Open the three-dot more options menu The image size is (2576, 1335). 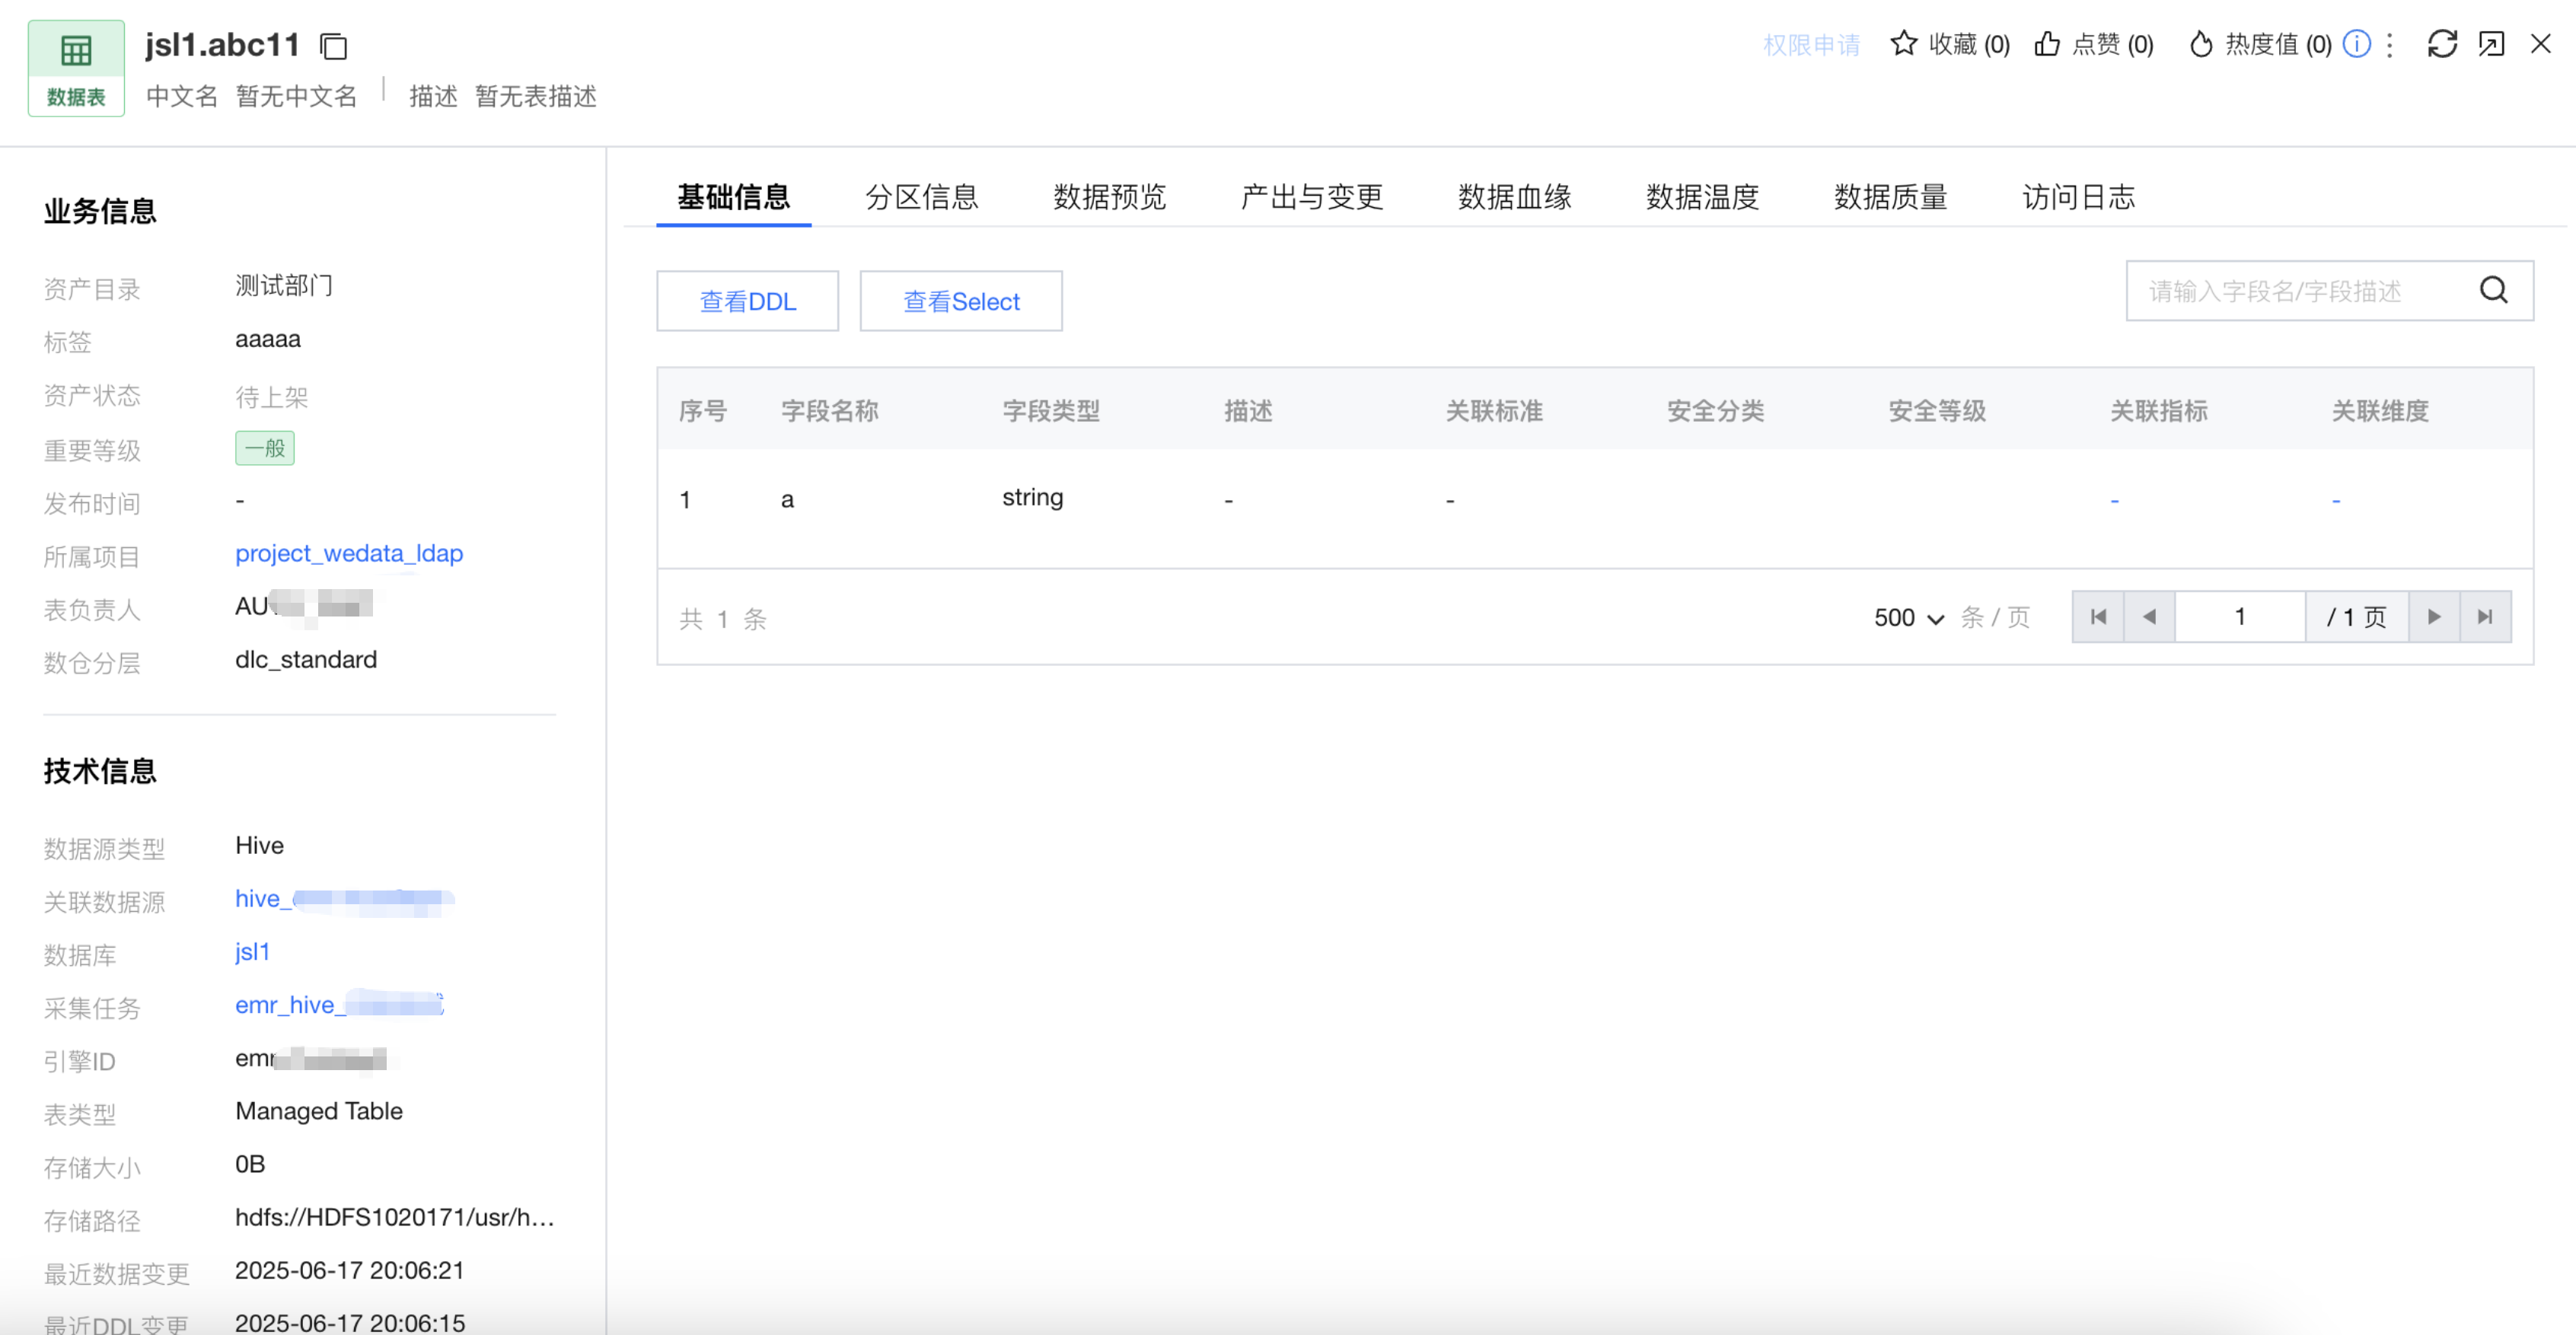point(2390,44)
